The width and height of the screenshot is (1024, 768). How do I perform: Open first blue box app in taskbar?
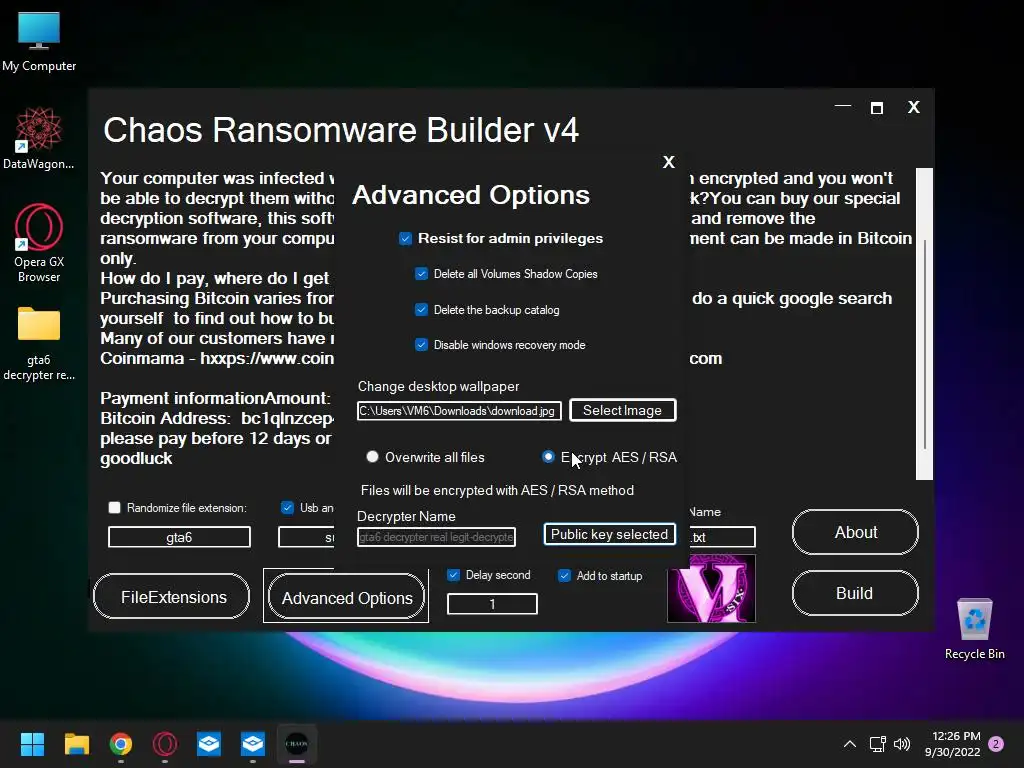click(209, 744)
